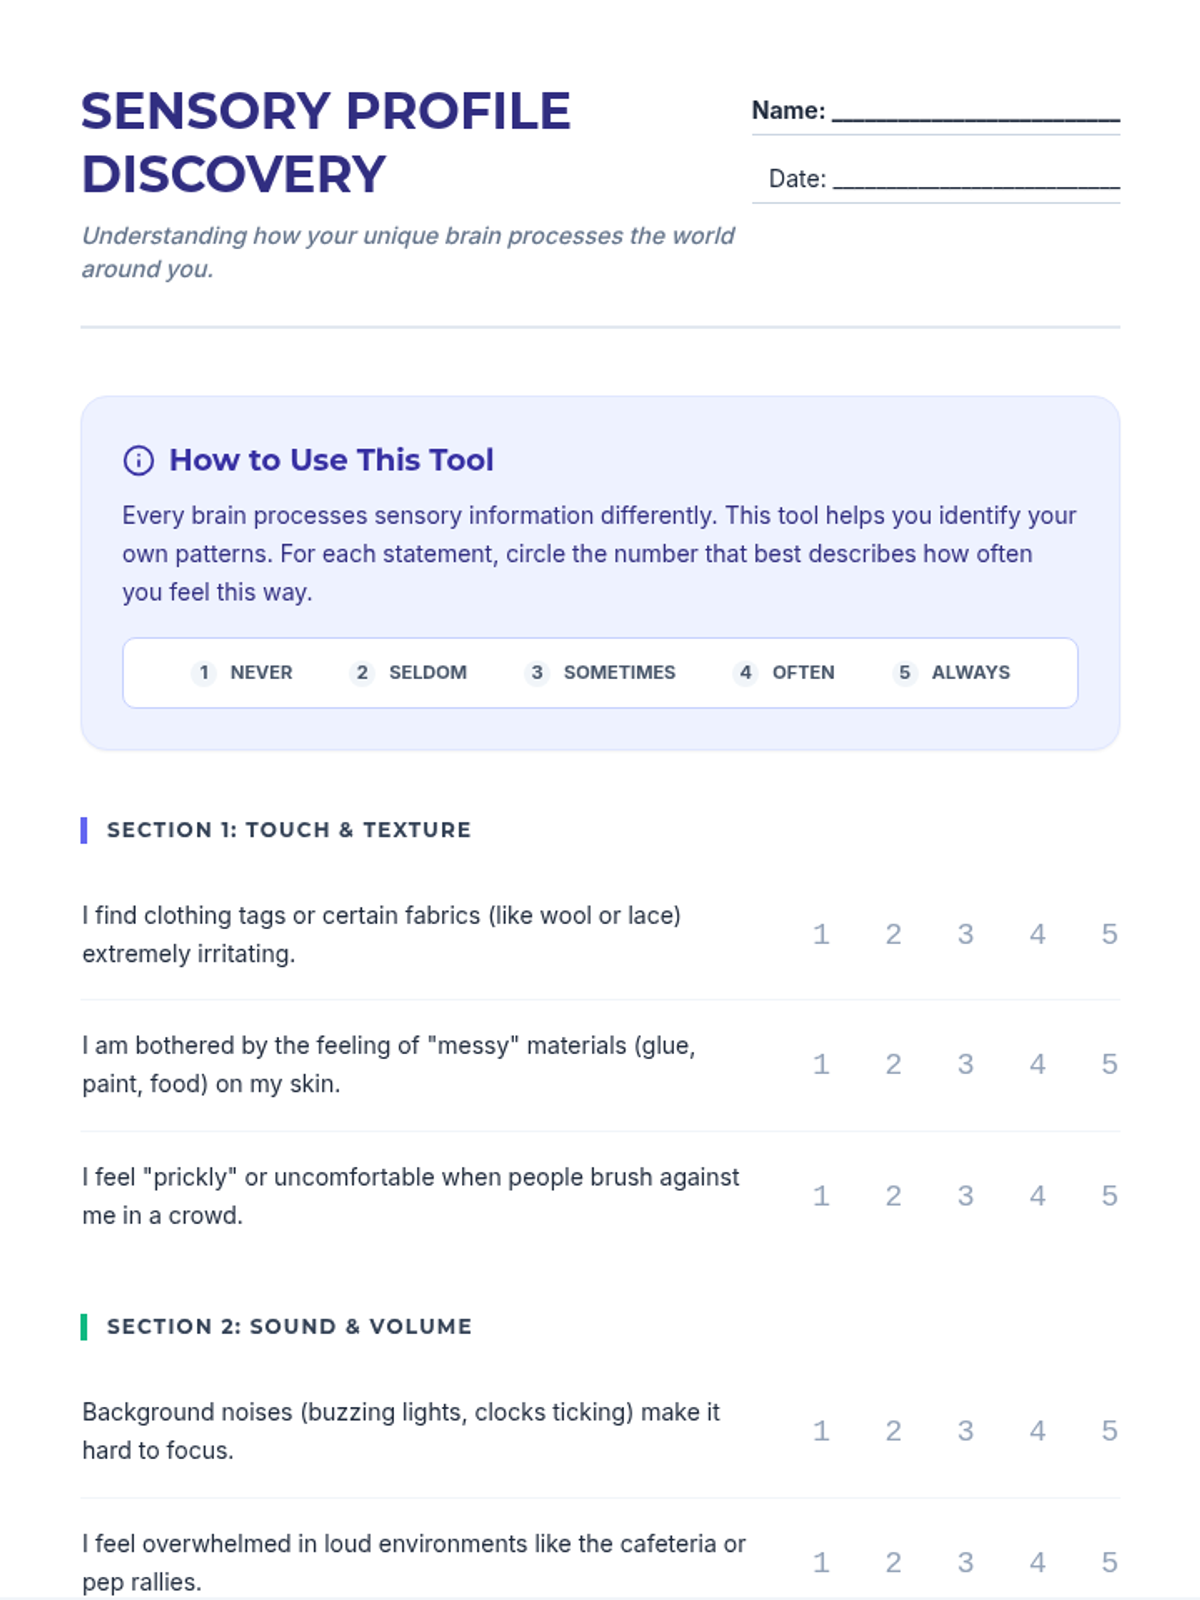This screenshot has height=1600, width=1200.
Task: Choose 1 for the messy materials statement
Action: [x=821, y=1064]
